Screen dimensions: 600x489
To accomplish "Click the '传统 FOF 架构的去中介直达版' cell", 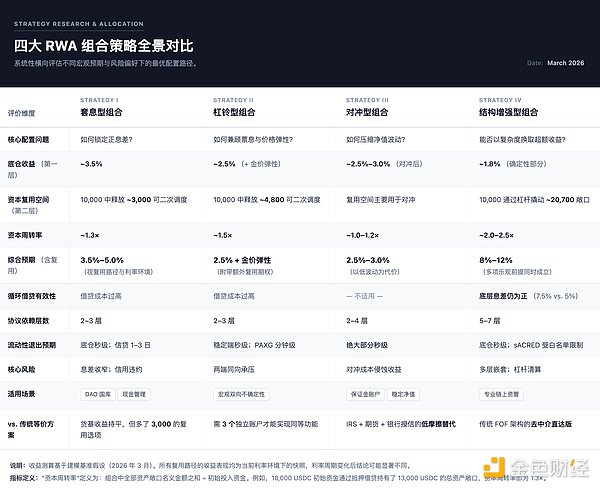I will point(525,424).
